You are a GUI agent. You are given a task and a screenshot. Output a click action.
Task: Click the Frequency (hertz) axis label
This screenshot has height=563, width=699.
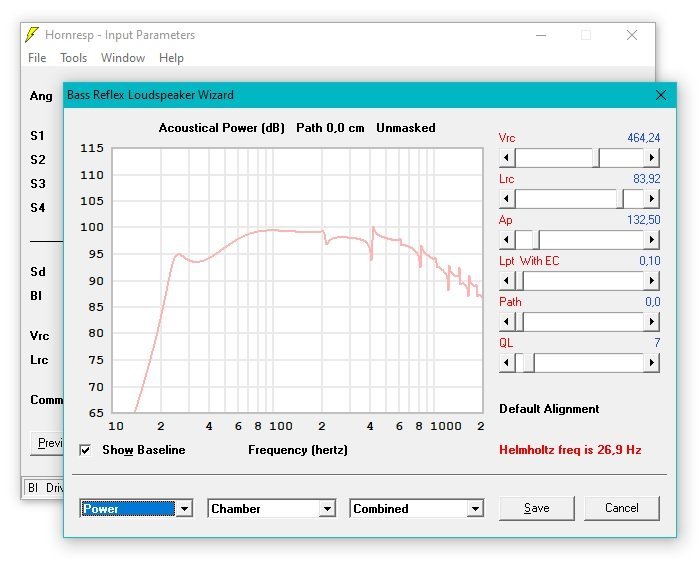coord(298,450)
